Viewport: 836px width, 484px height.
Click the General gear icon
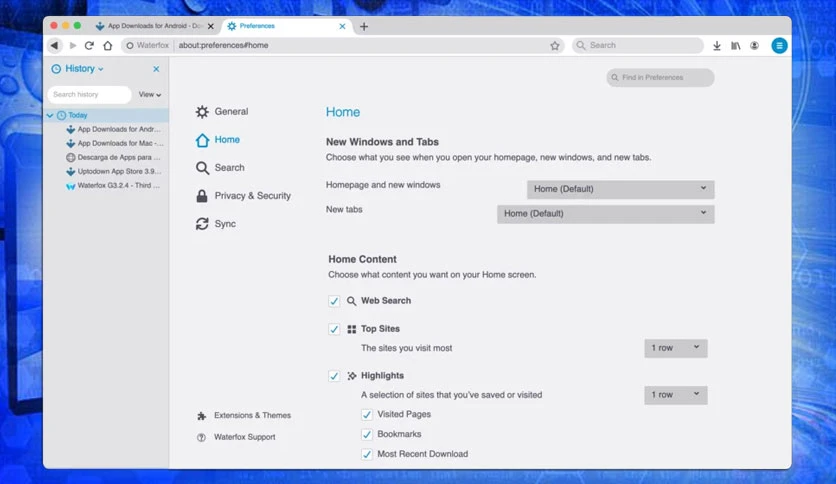click(202, 111)
